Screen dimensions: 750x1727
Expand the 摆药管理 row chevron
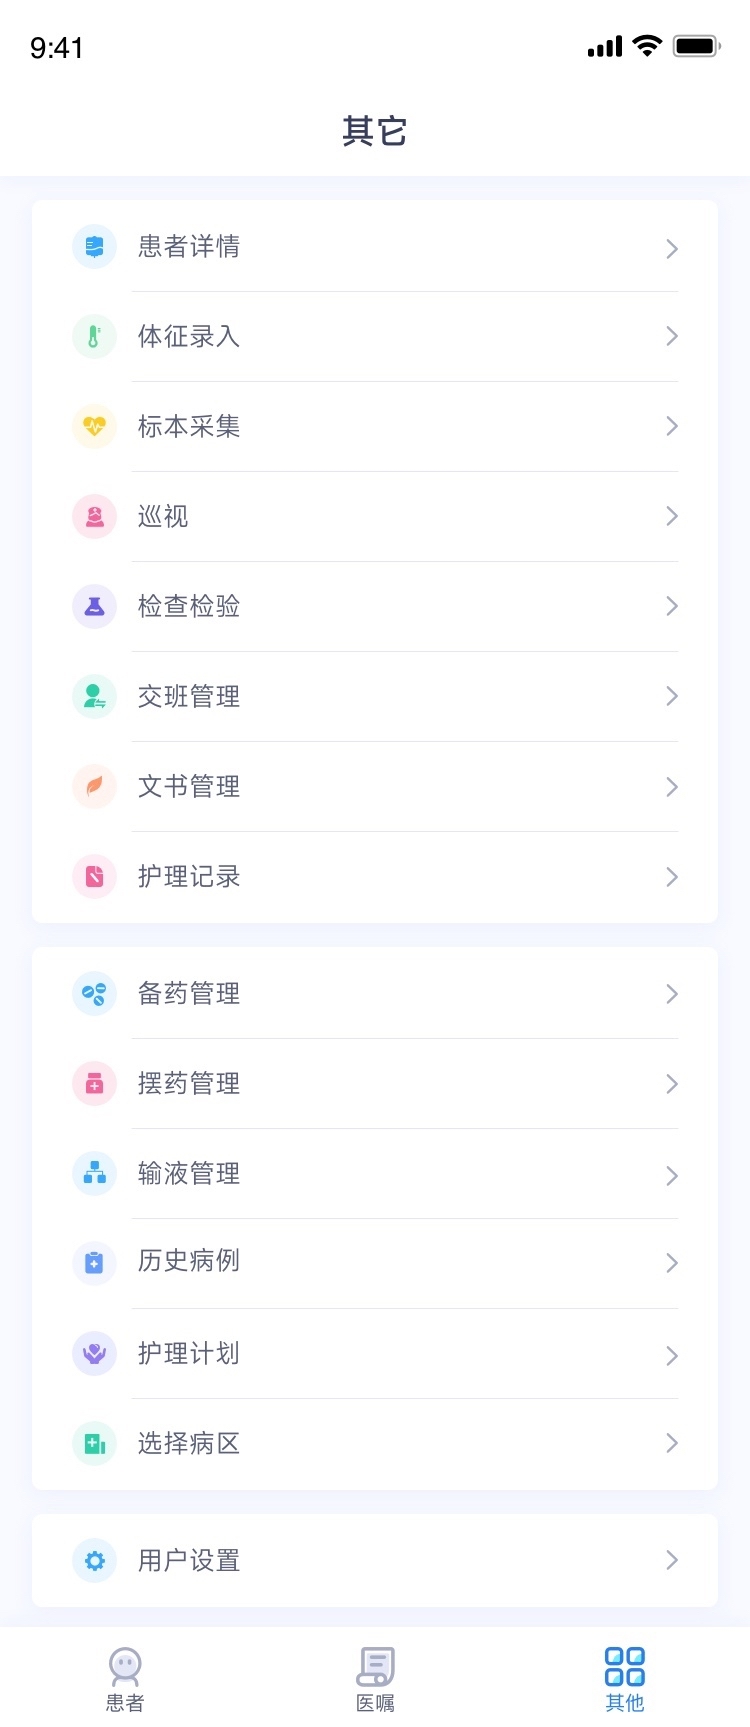pos(672,1084)
